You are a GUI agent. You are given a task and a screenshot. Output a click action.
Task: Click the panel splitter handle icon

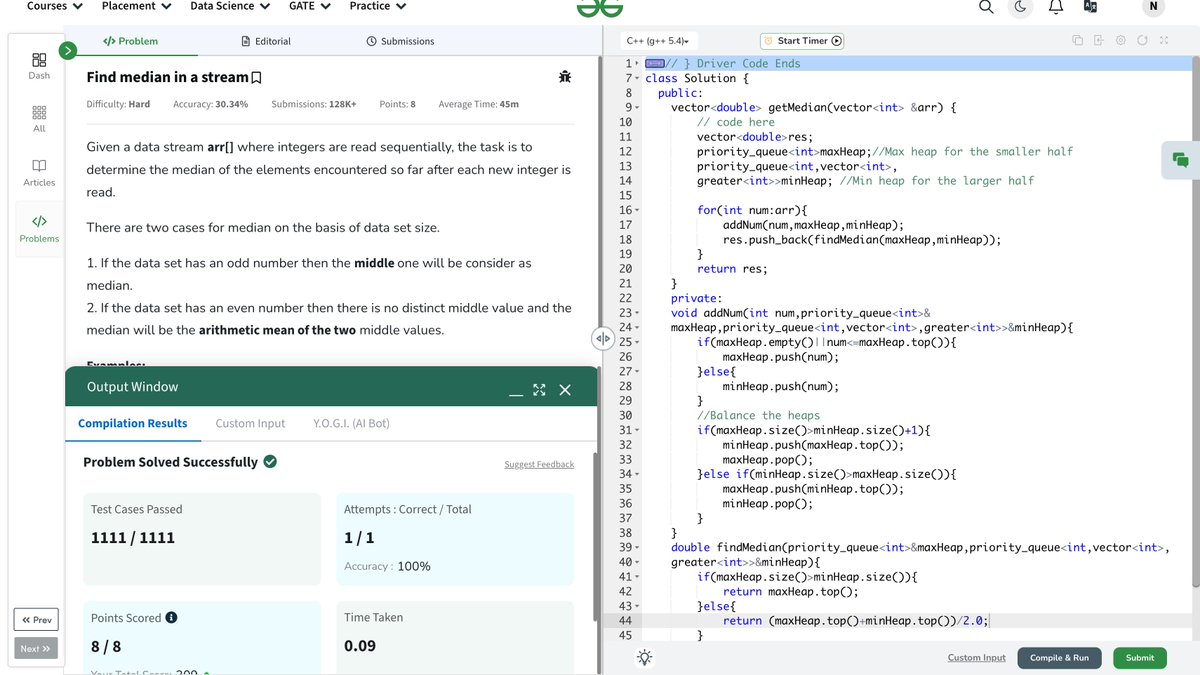pyautogui.click(x=603, y=338)
